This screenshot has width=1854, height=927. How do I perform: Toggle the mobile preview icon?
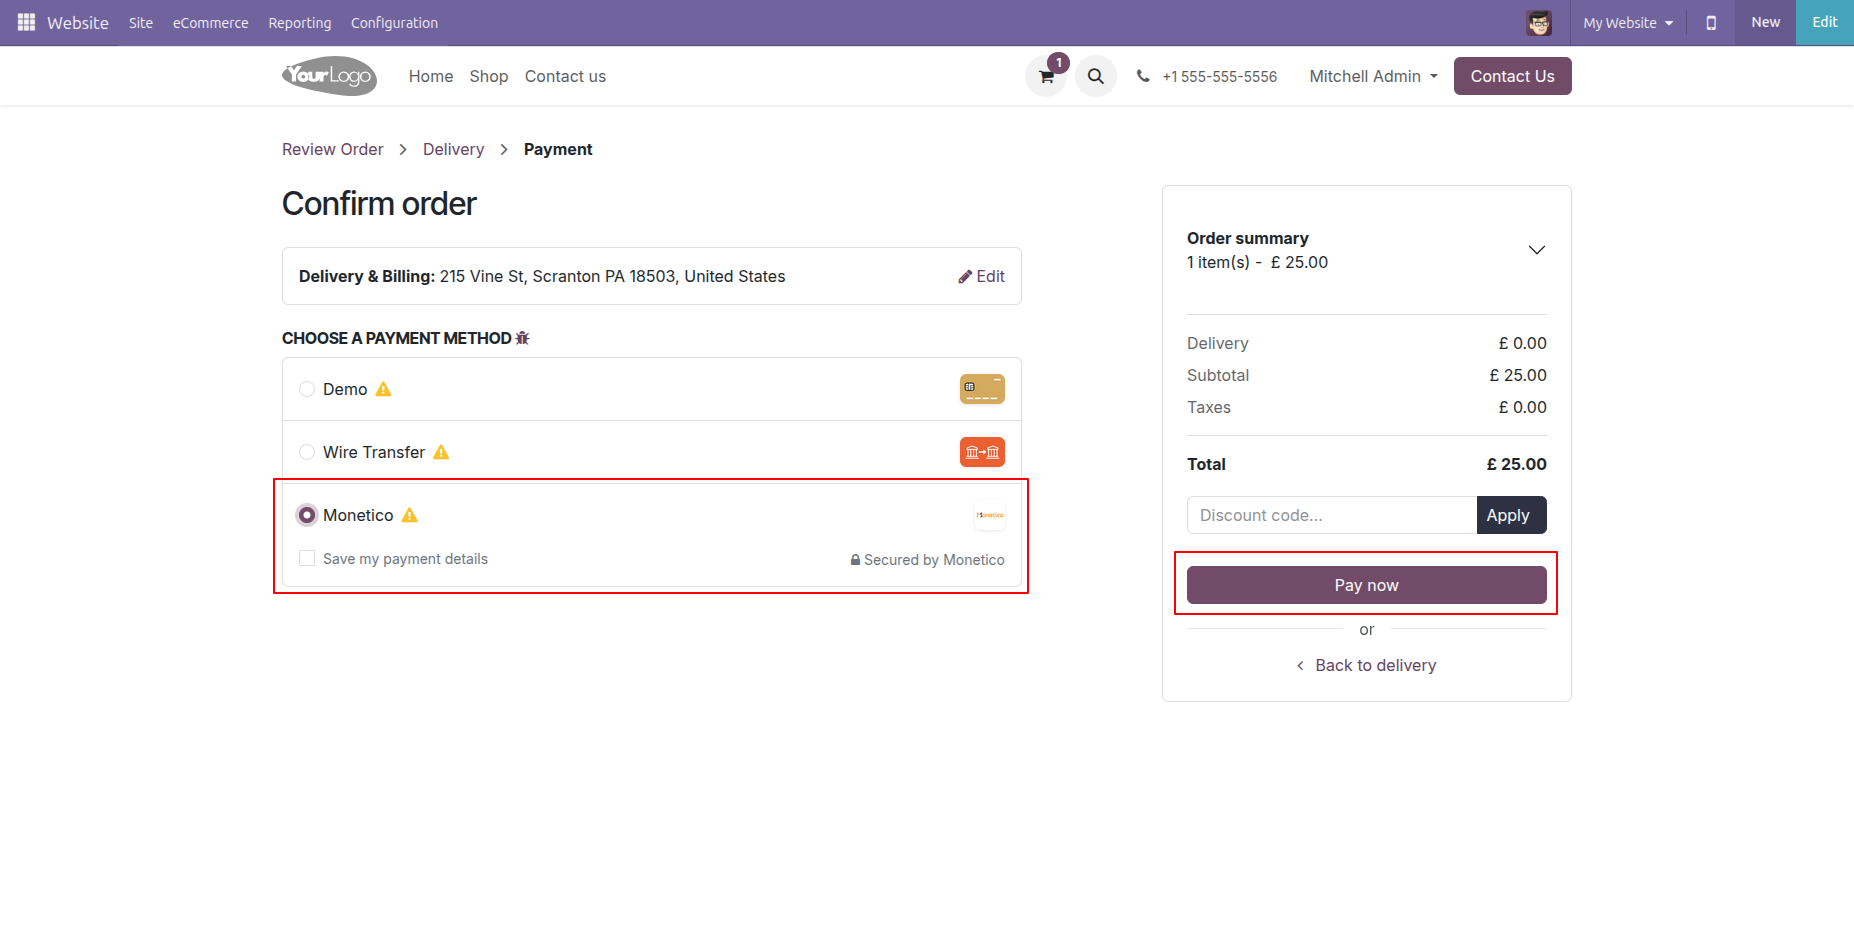pos(1711,23)
